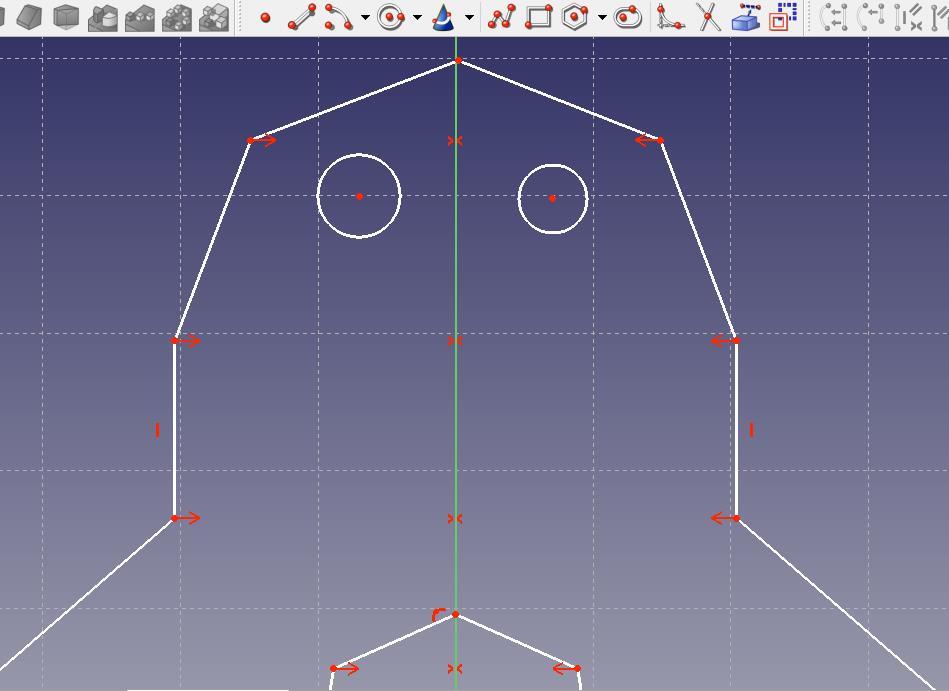Open the arc tool dropdown arrow
The image size is (949, 691).
364,17
